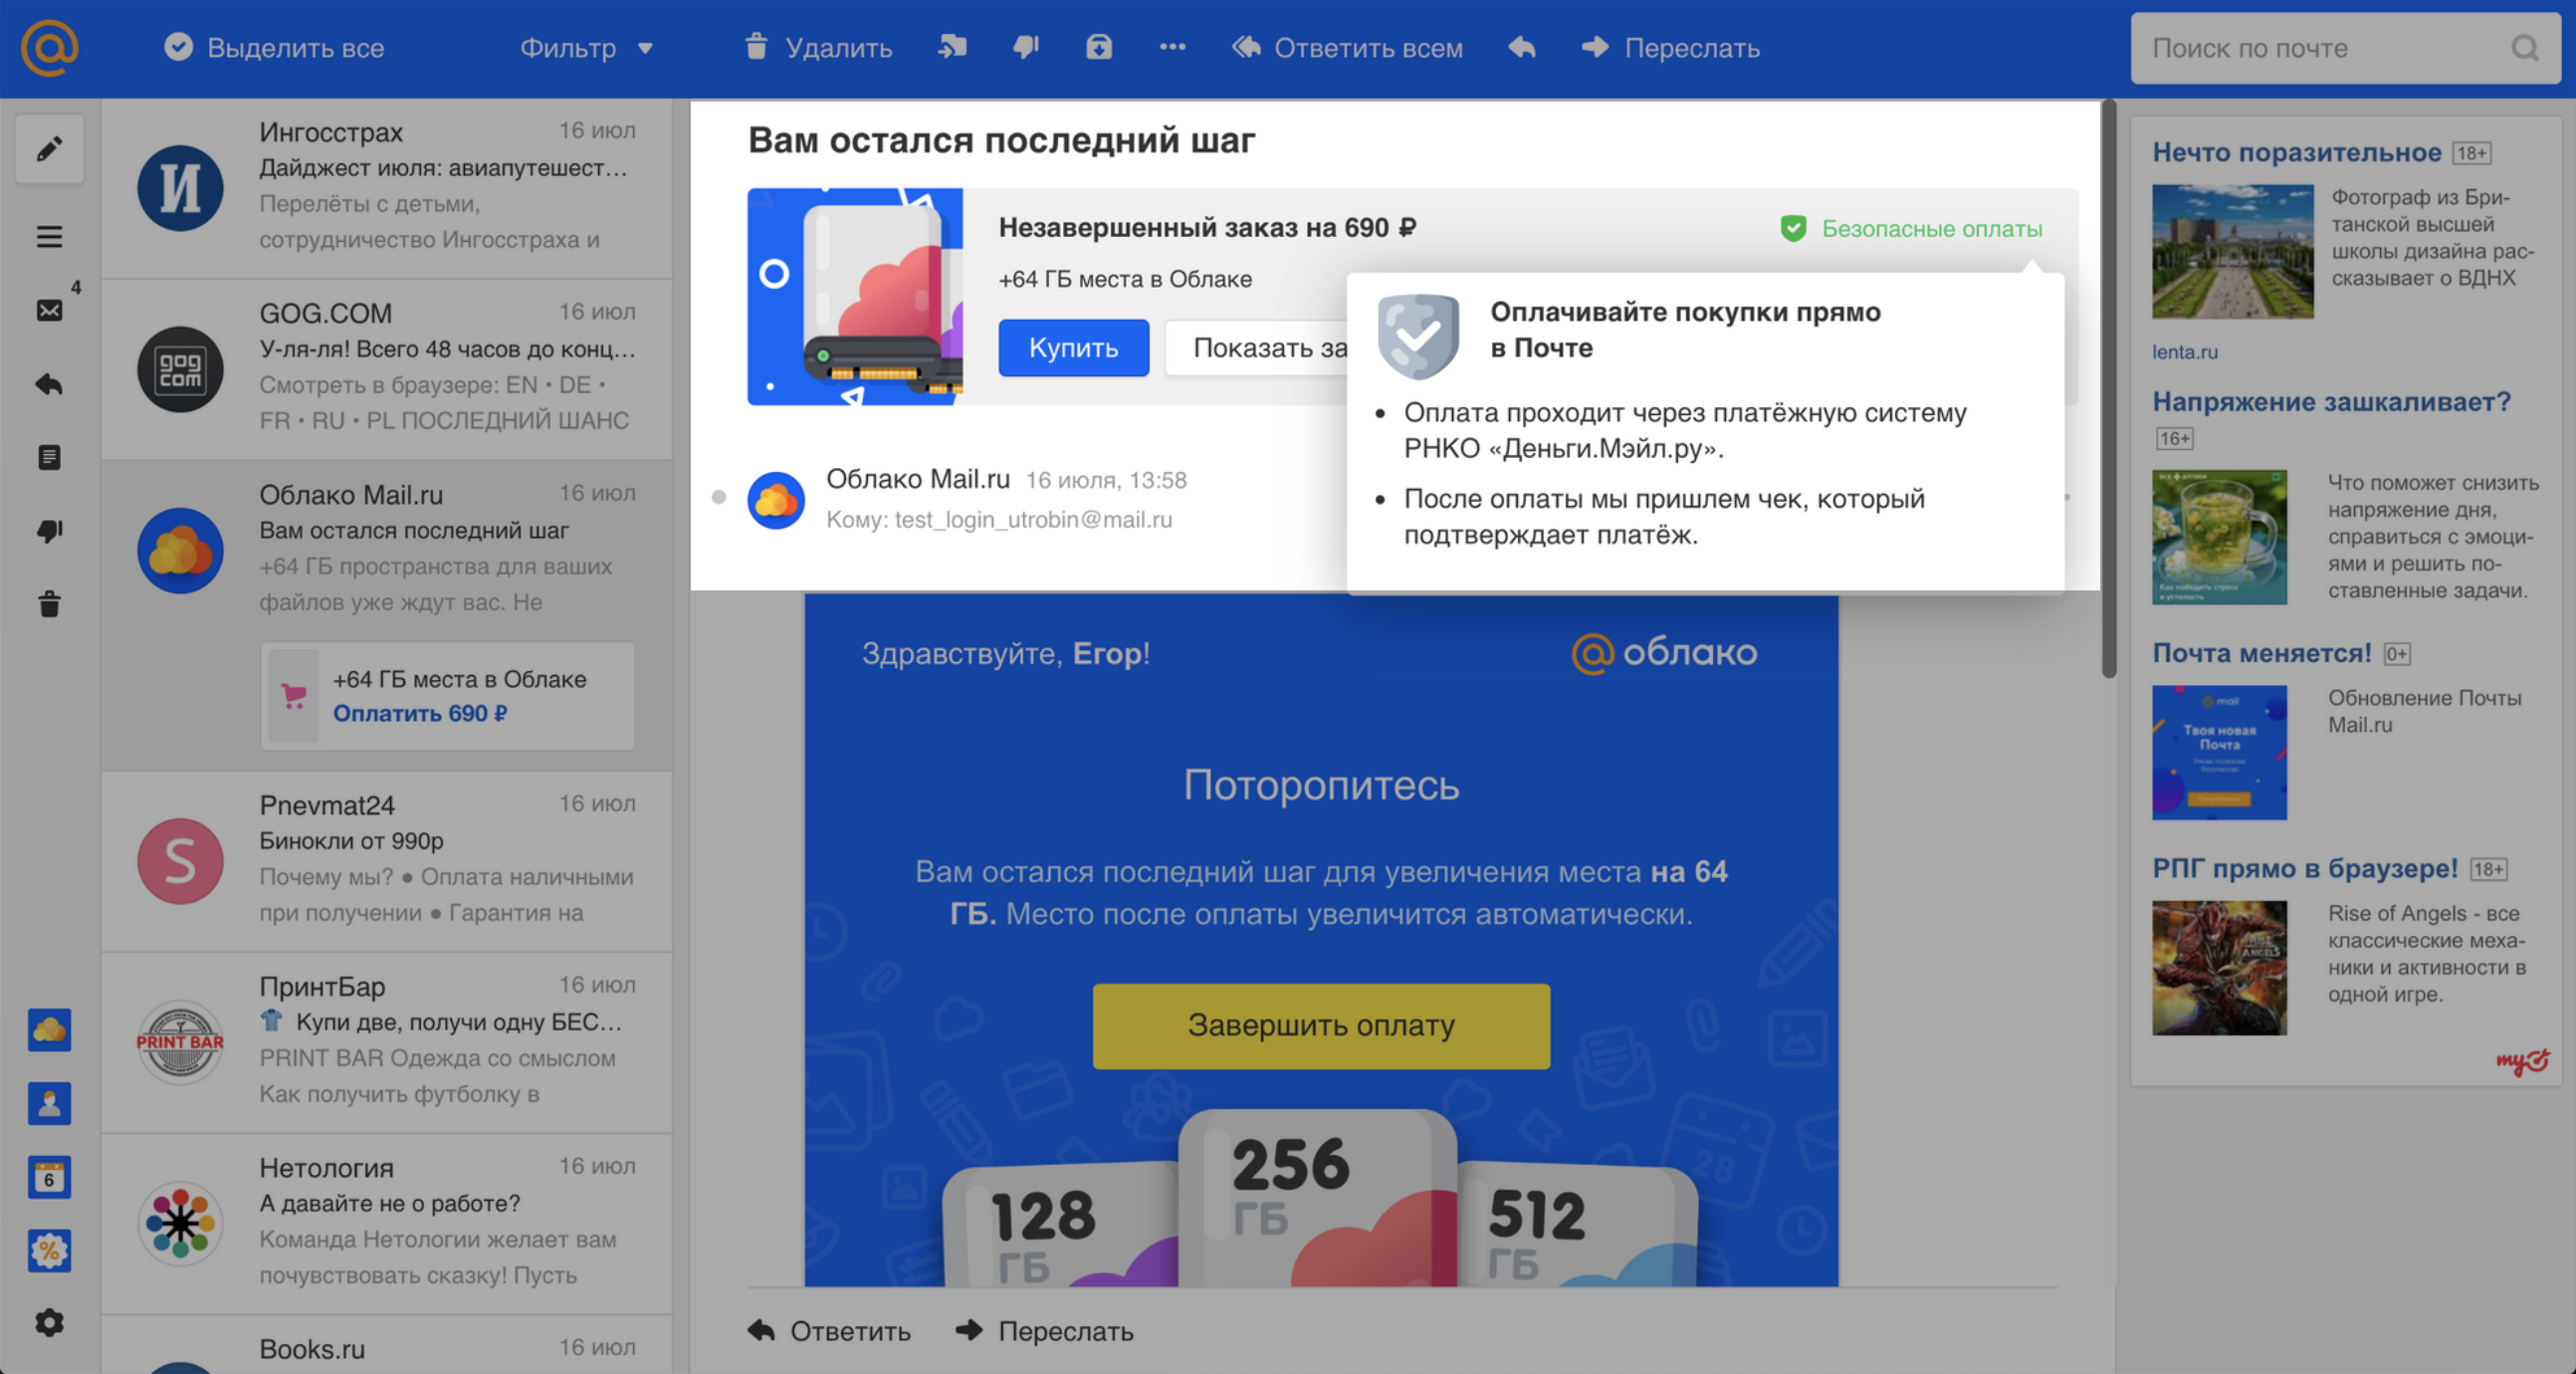
Task: Open the GOG.COM email in list
Action: 387,370
